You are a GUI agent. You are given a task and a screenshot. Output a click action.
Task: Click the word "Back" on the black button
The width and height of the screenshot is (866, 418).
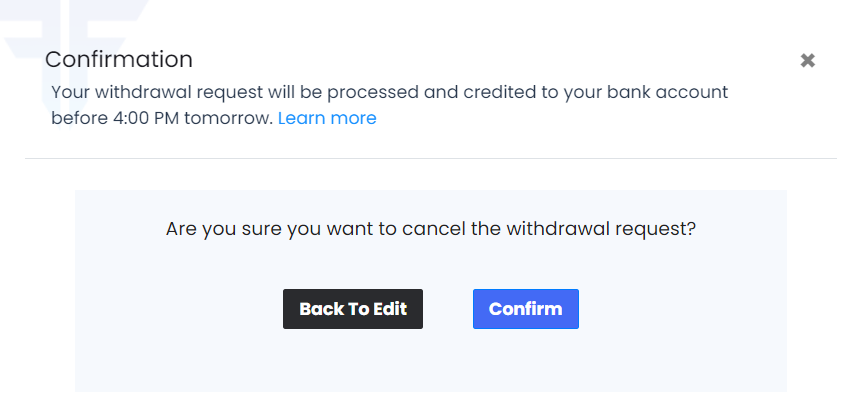click(316, 309)
